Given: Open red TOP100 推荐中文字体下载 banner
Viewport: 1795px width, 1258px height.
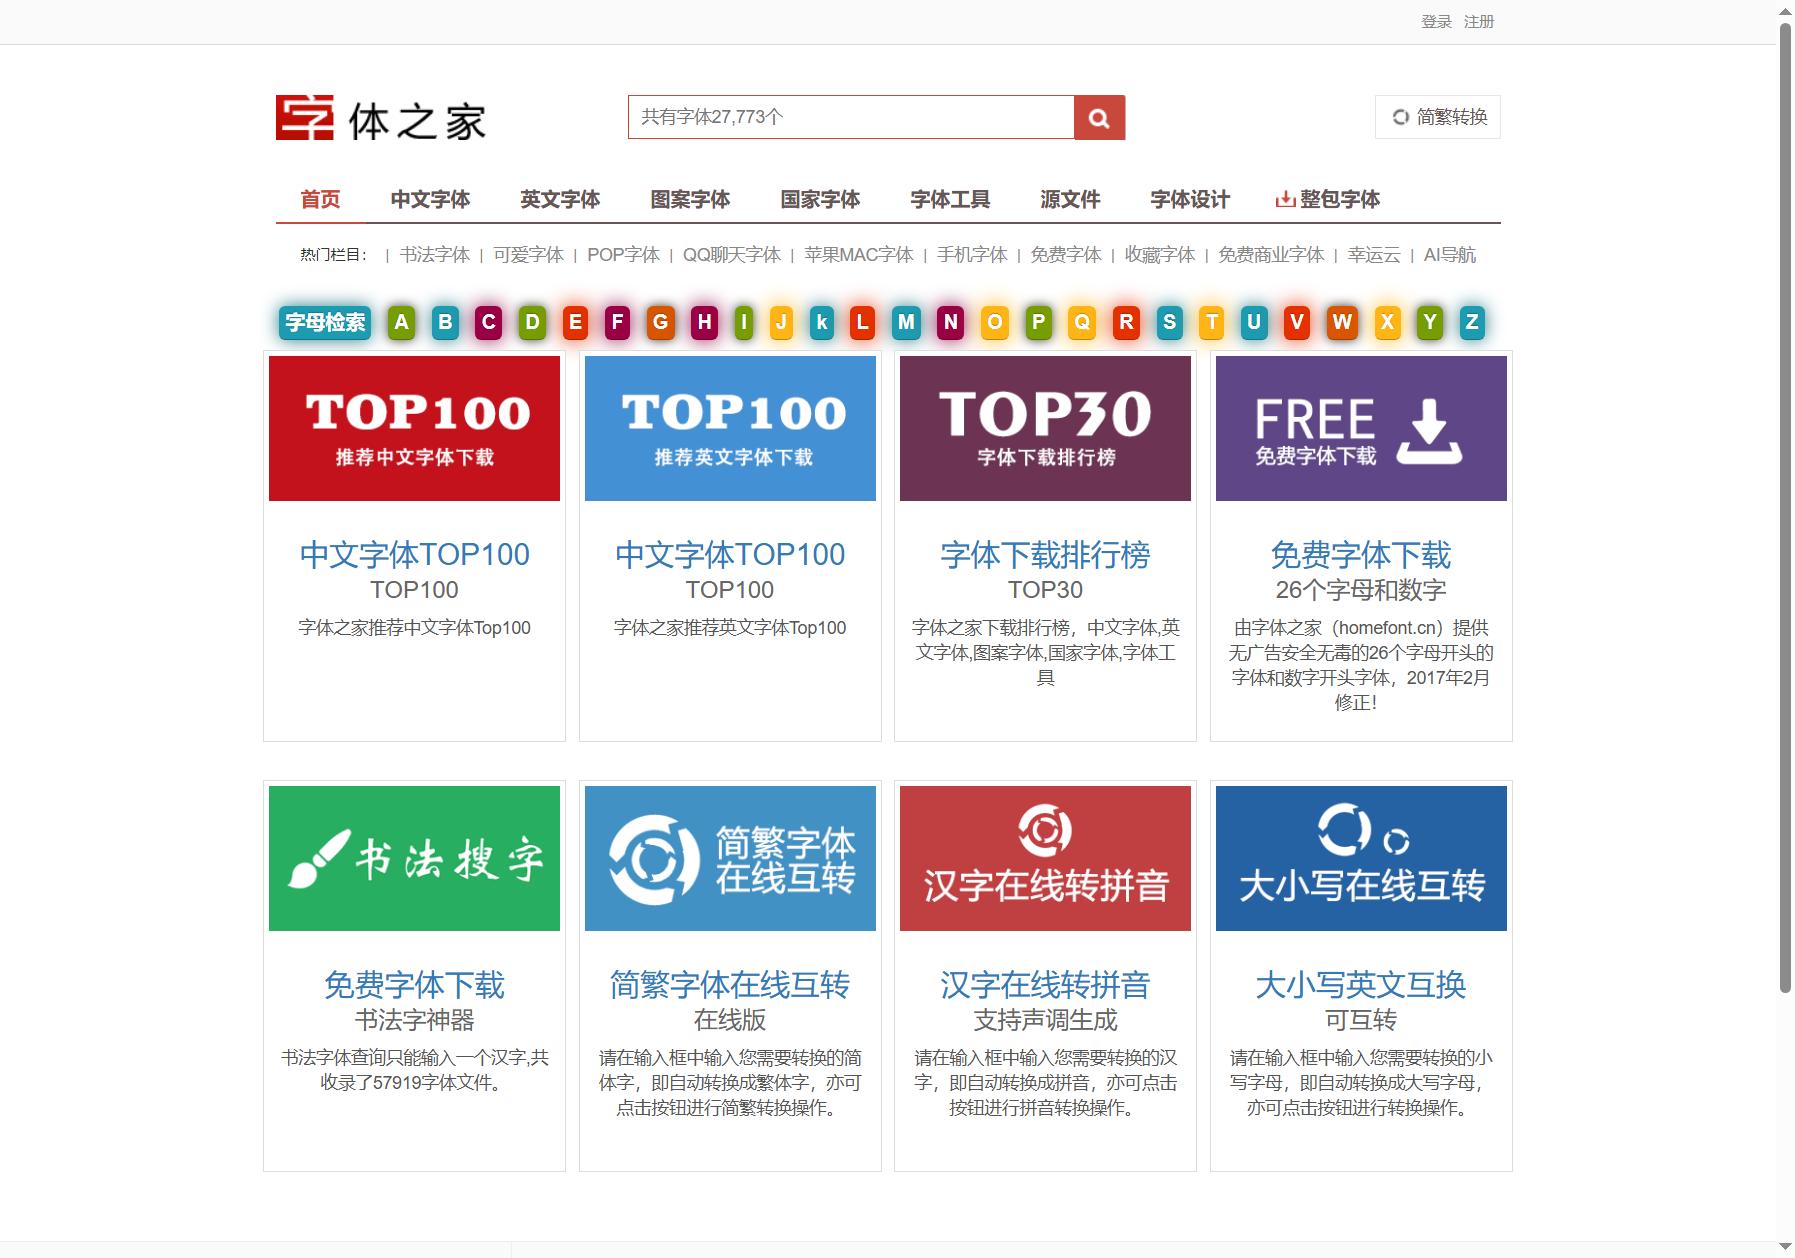Looking at the screenshot, I should 414,428.
